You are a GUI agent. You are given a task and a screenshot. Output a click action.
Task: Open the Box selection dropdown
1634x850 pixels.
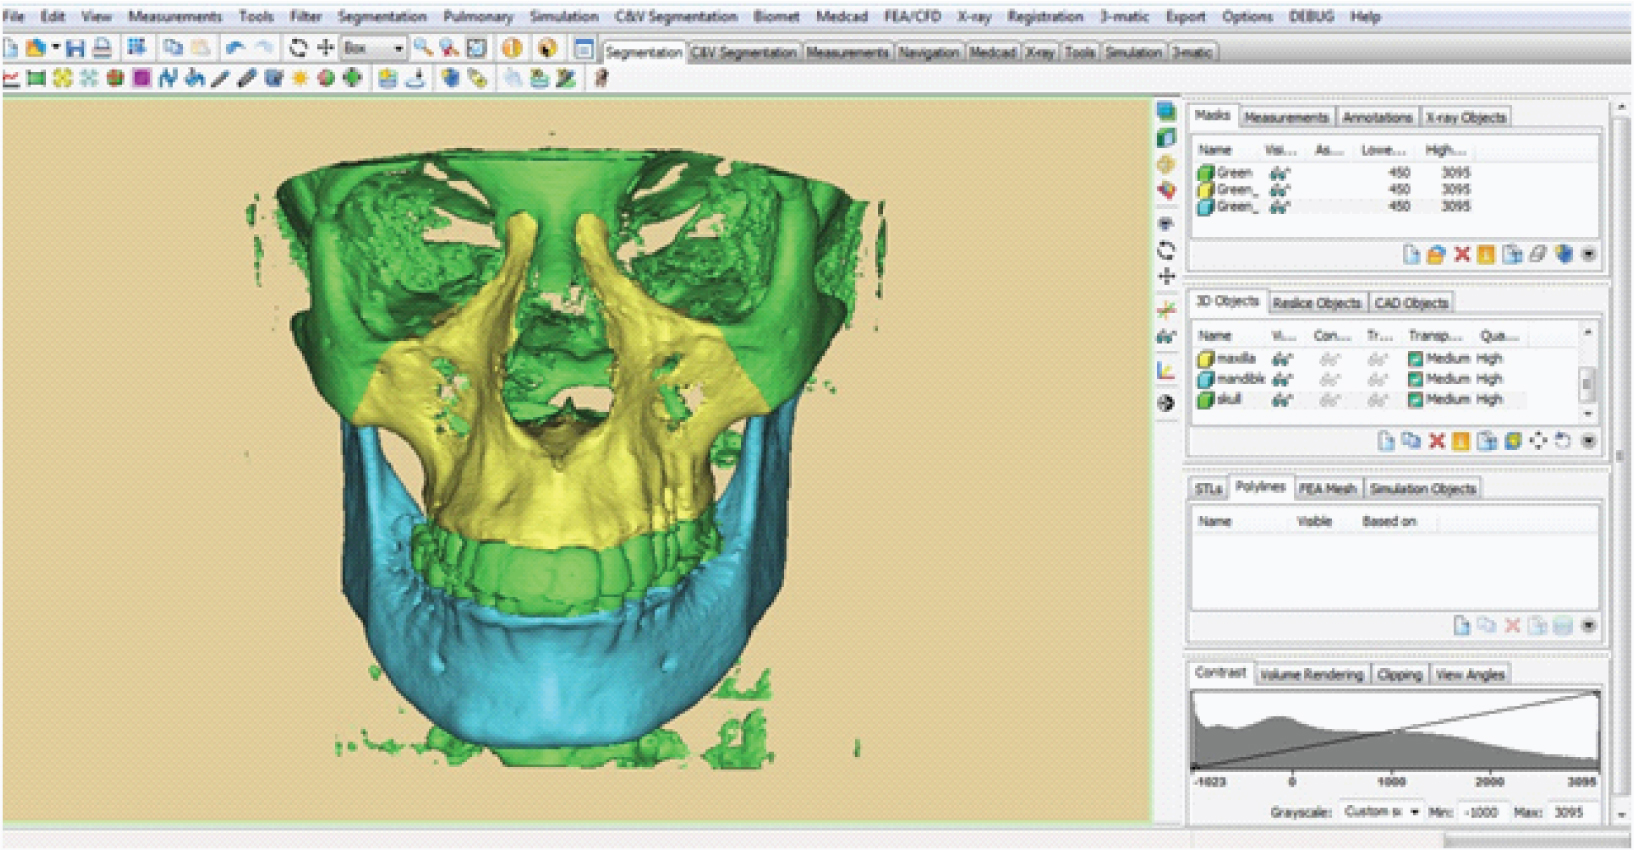coord(398,48)
